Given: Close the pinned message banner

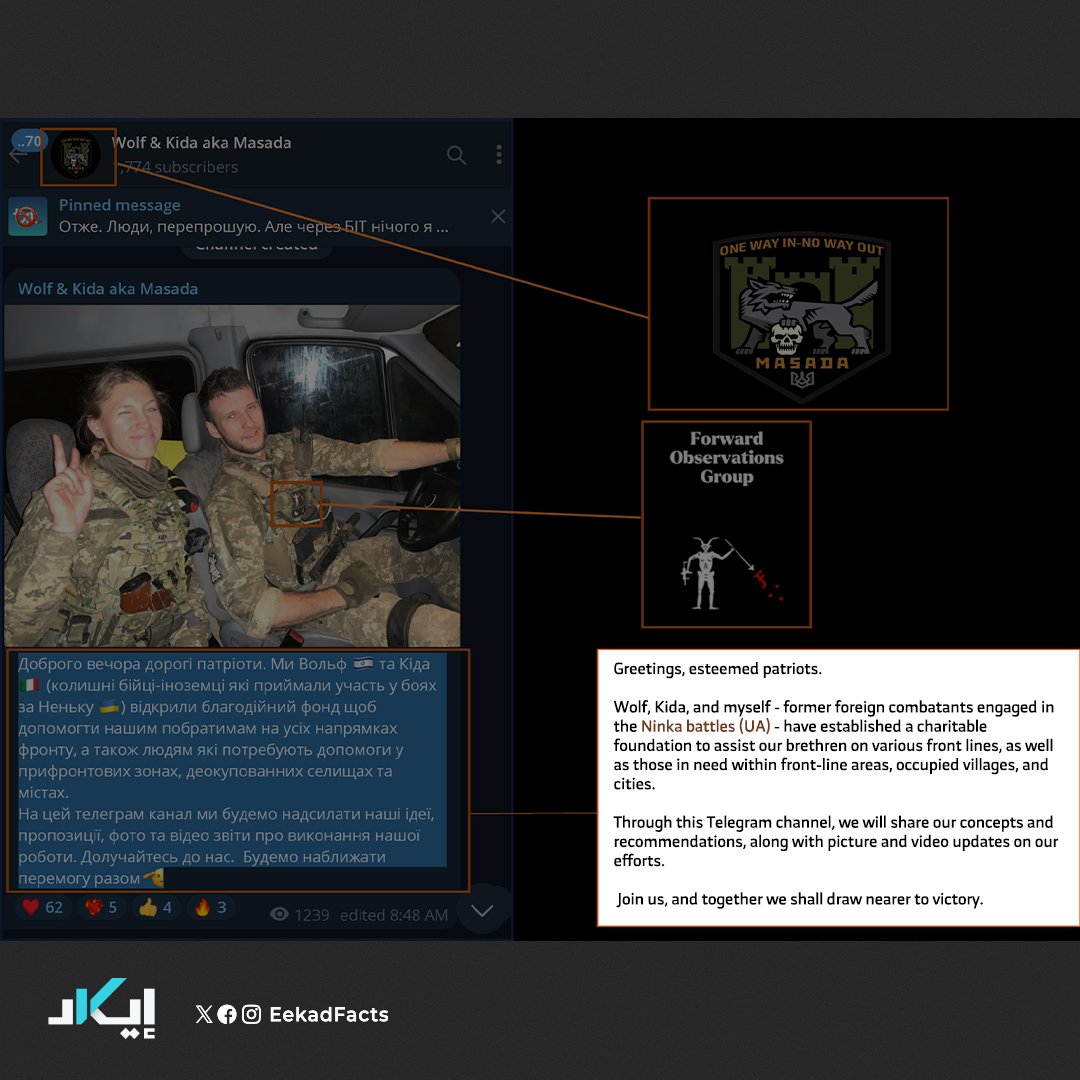Looking at the screenshot, I should click(498, 216).
